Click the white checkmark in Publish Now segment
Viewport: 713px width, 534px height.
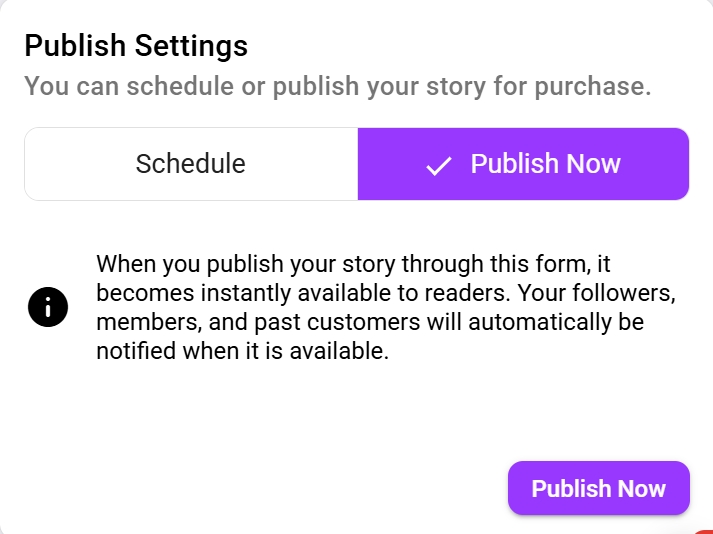point(438,166)
